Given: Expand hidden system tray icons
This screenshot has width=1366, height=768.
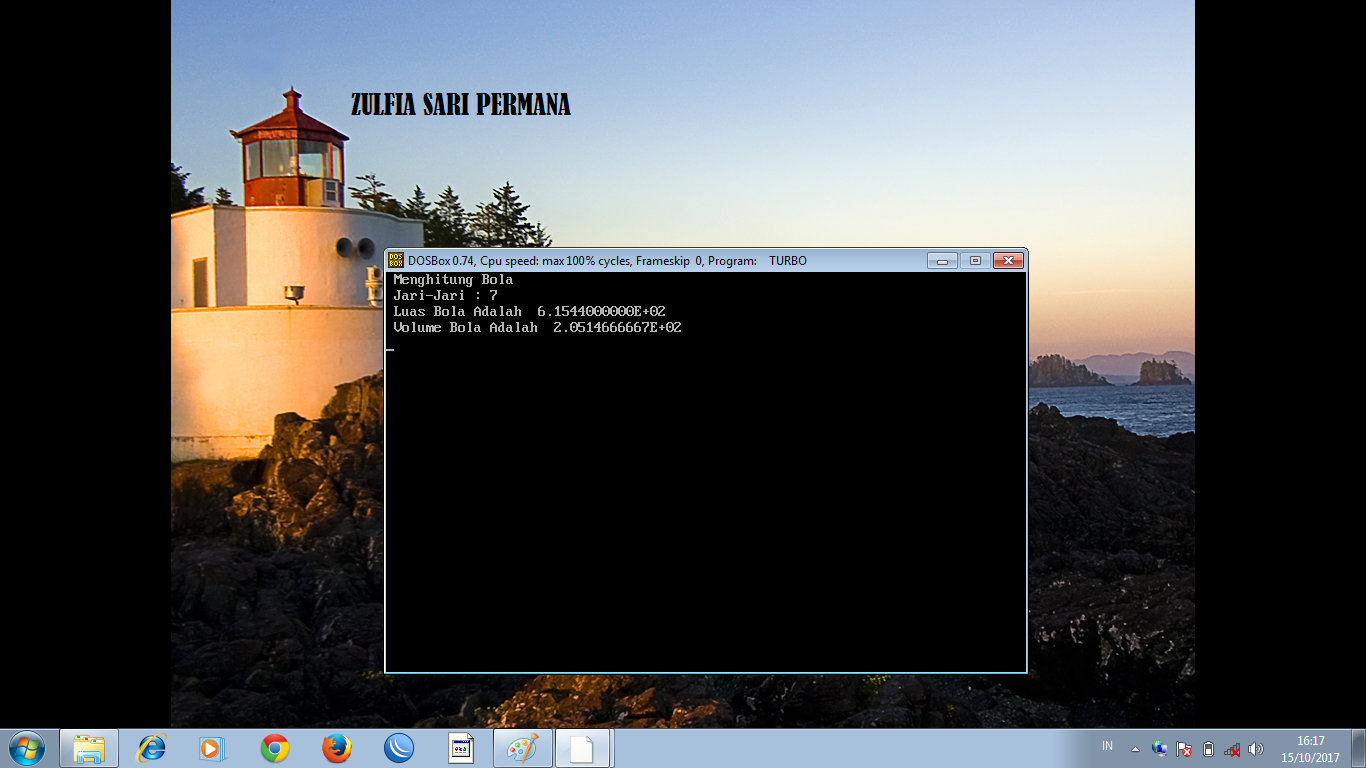Looking at the screenshot, I should click(1135, 748).
